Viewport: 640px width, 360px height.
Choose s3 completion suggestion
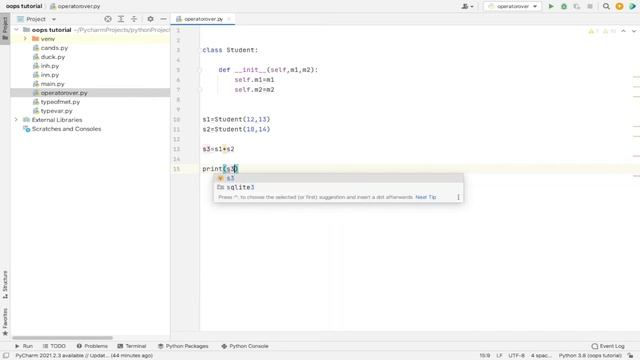(338, 178)
